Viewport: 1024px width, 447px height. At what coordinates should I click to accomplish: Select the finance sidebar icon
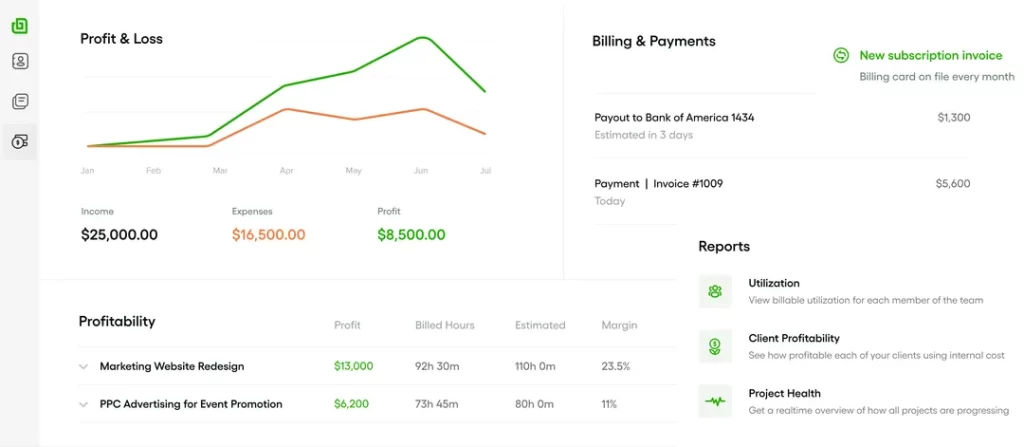click(20, 142)
